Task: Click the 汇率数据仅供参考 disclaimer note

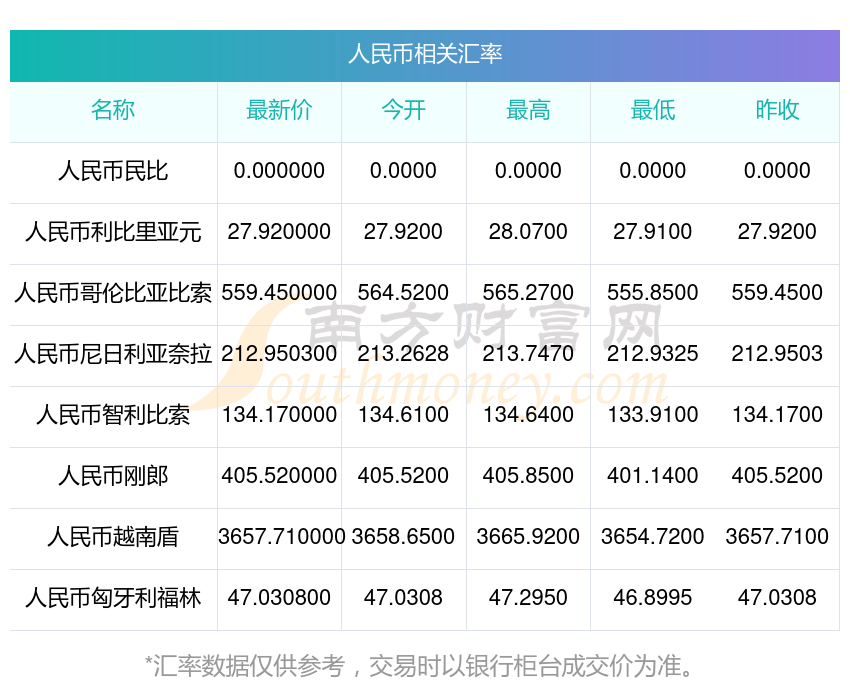Action: [420, 666]
